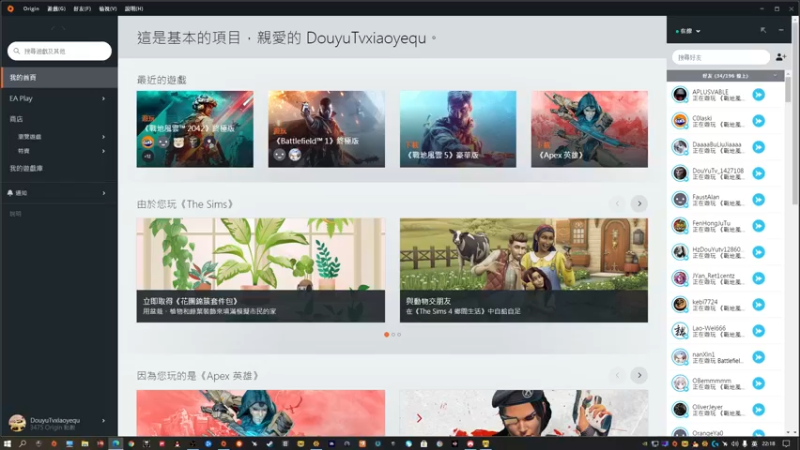Join Lao-Wei666's game

click(759, 331)
